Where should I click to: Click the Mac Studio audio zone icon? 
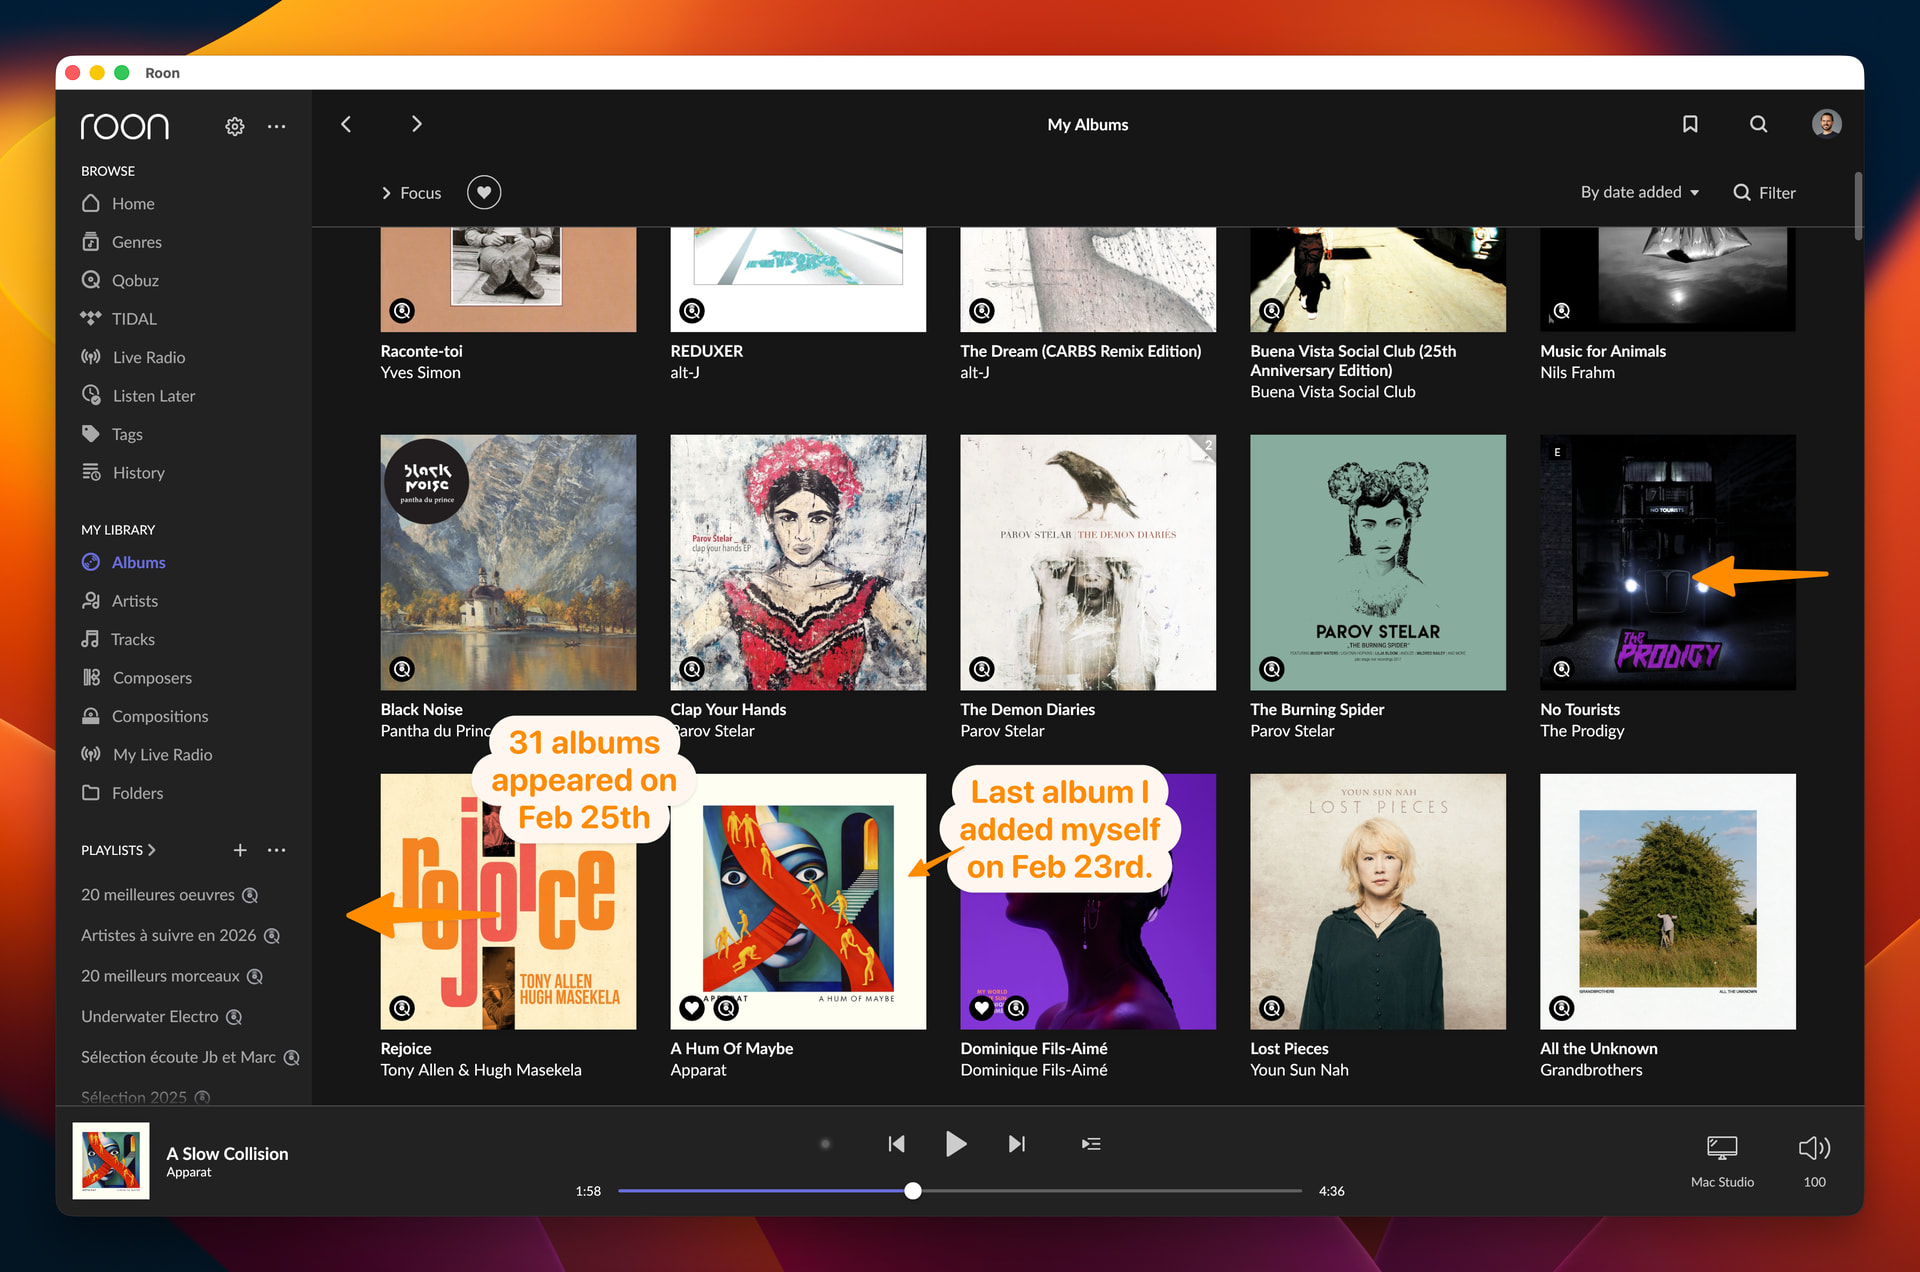(x=1721, y=1147)
